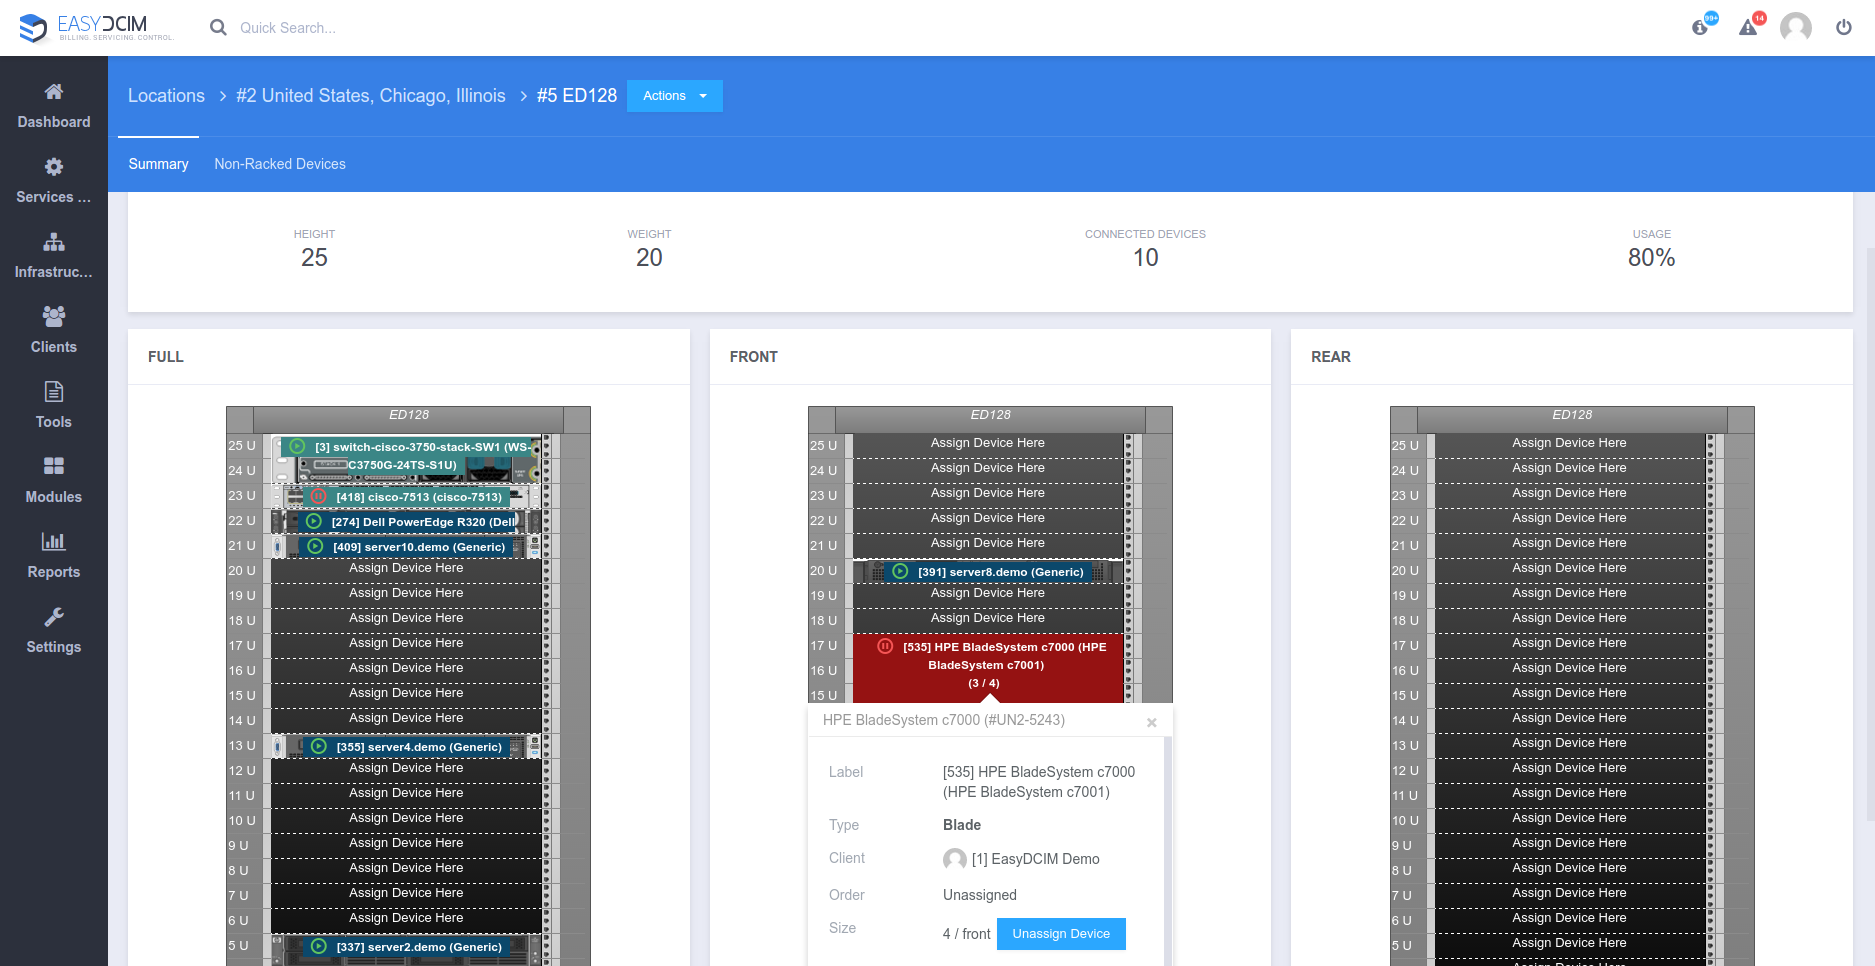The width and height of the screenshot is (1875, 966).
Task: Open Modules grid icon in sidebar
Action: click(54, 466)
